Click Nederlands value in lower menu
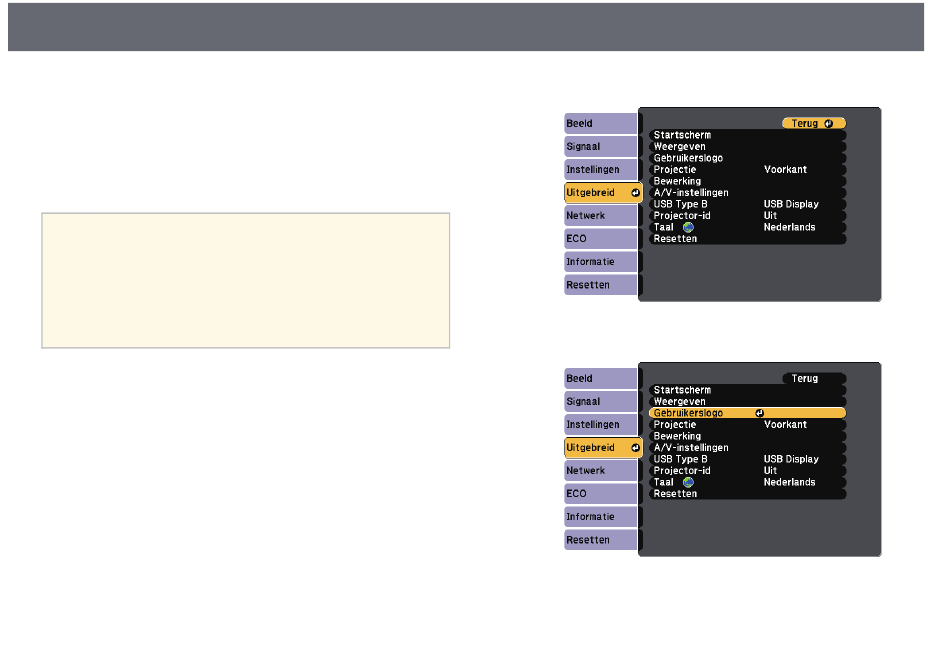 point(789,482)
